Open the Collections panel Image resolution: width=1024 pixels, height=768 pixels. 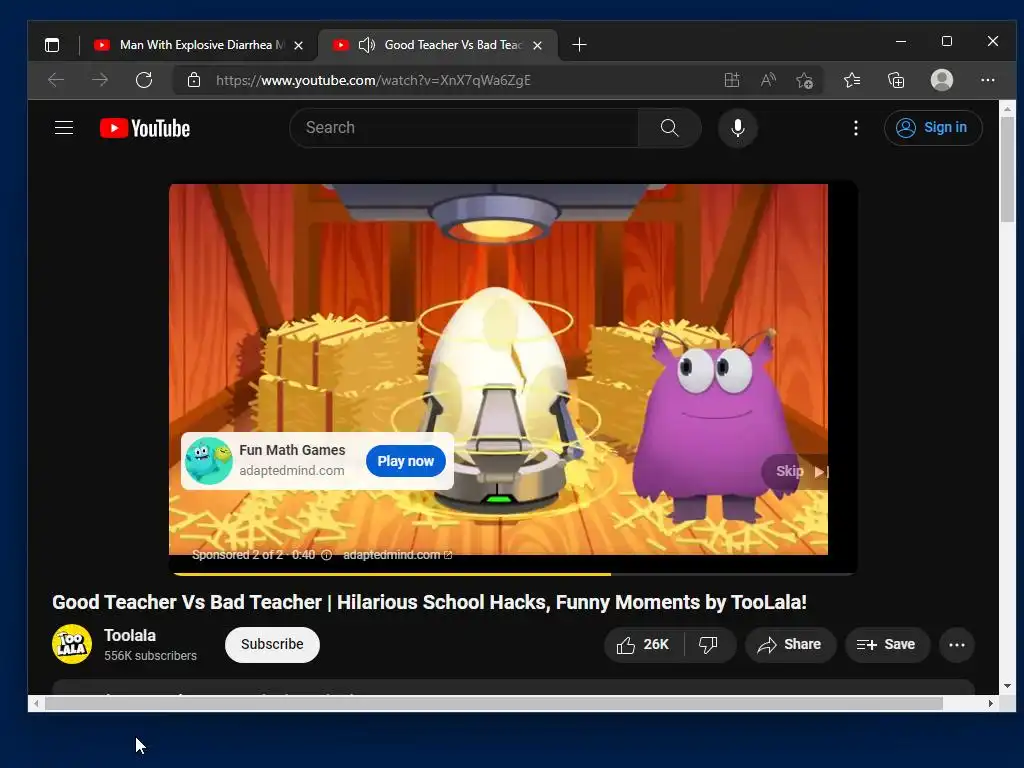coord(896,80)
